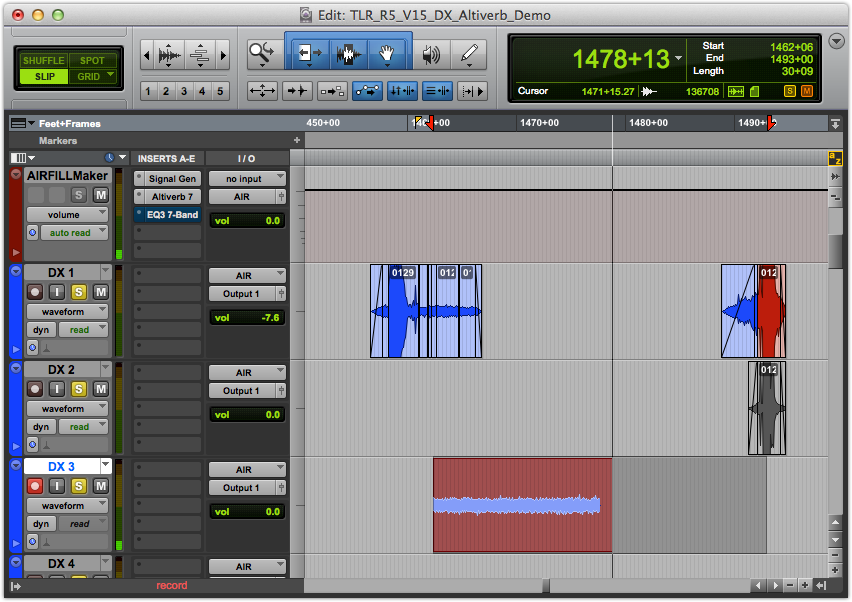Select the Zoomer tool

click(261, 55)
